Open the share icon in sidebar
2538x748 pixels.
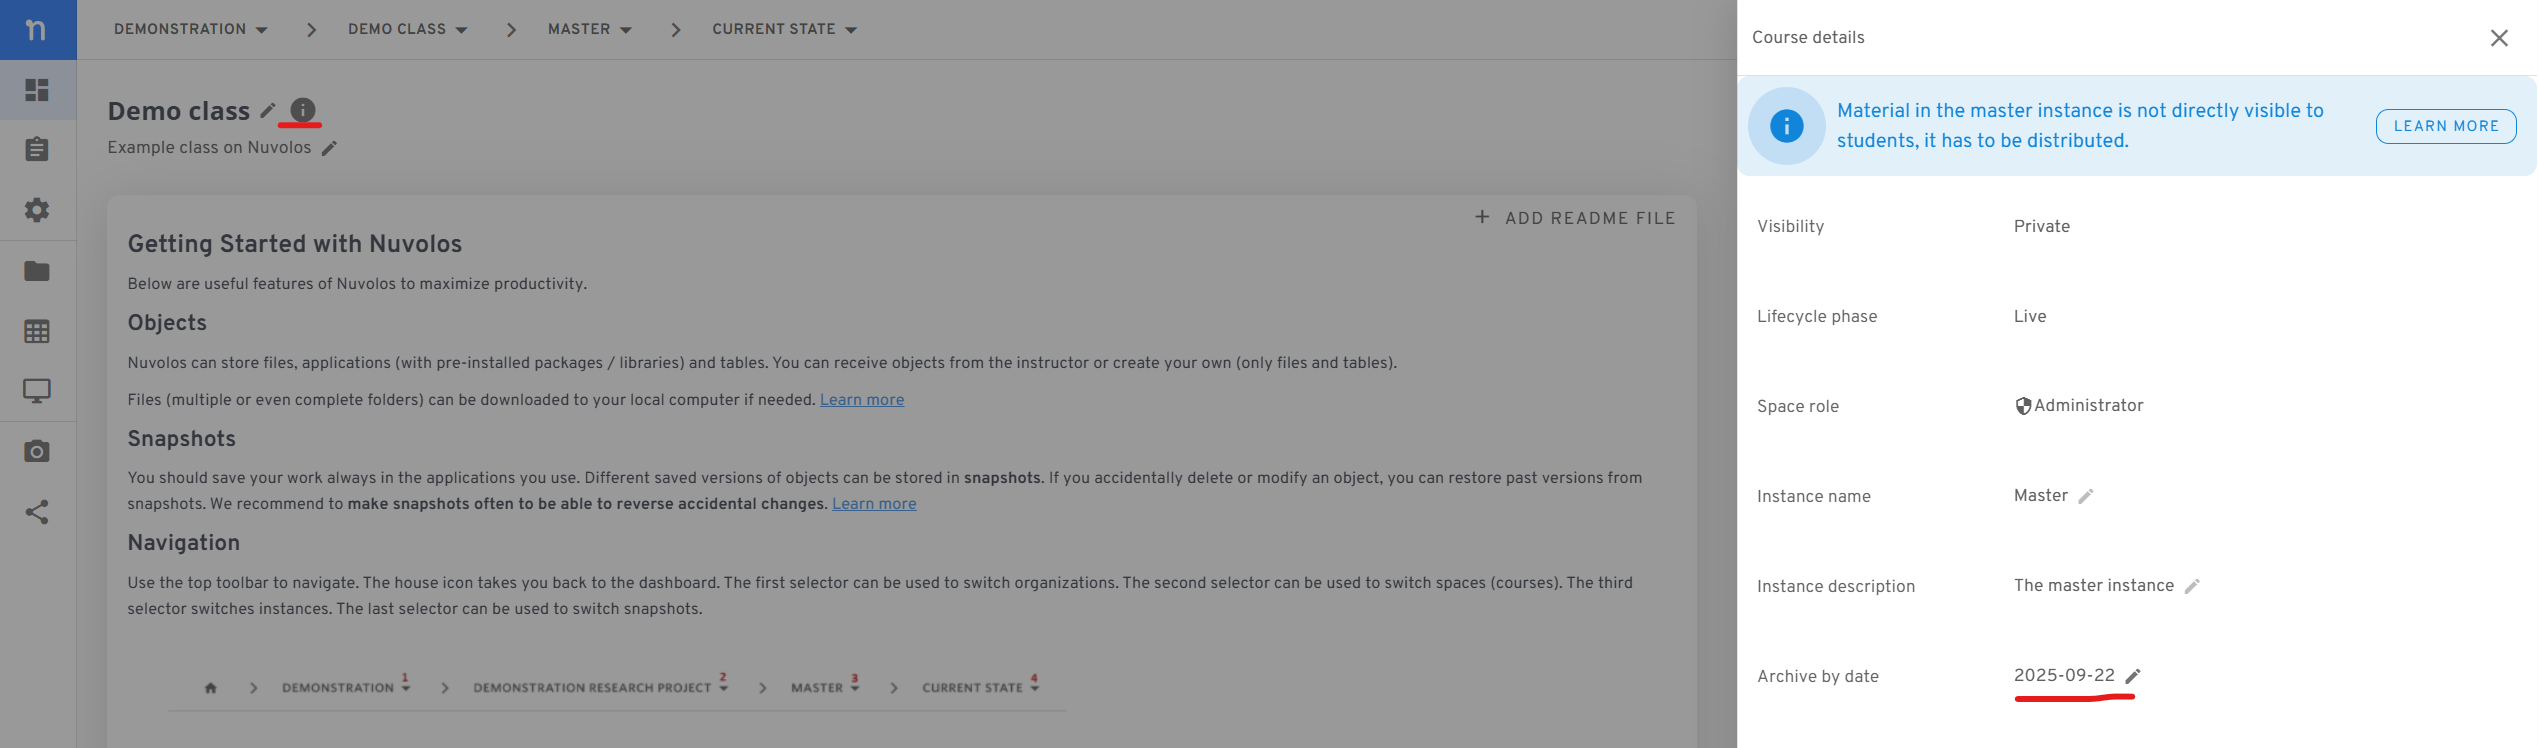point(37,512)
